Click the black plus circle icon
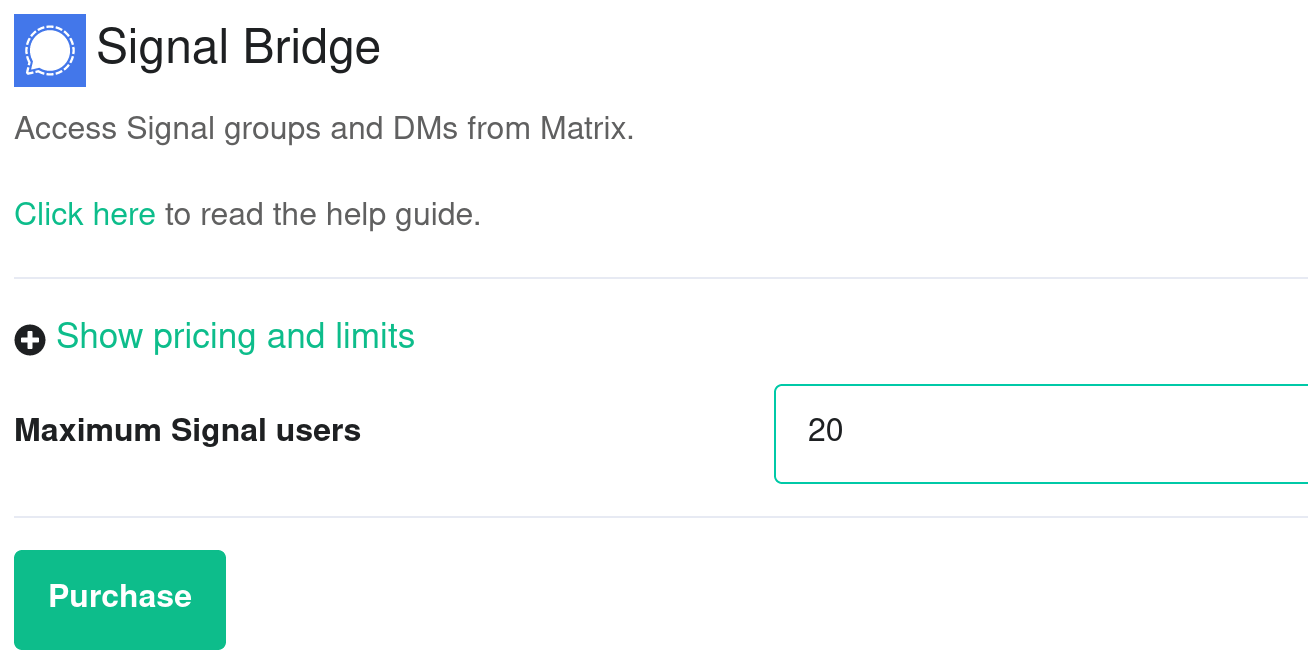 pos(30,340)
